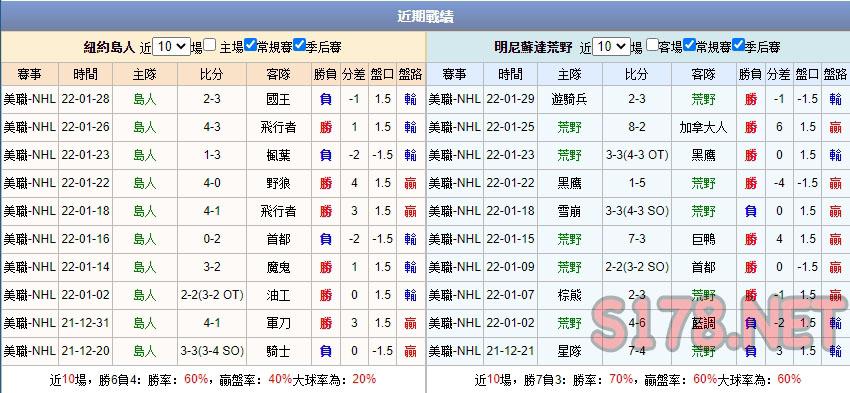This screenshot has width=850, height=393.
Task: Toggle 季后賽 checkbox for 紐約島人
Action: click(299, 46)
